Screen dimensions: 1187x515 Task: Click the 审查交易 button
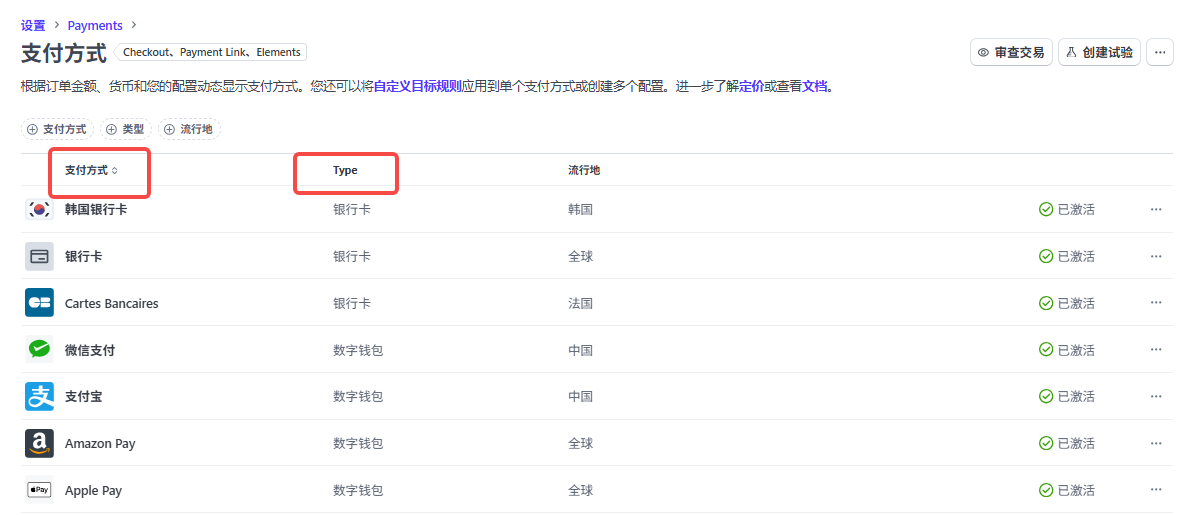click(1011, 52)
